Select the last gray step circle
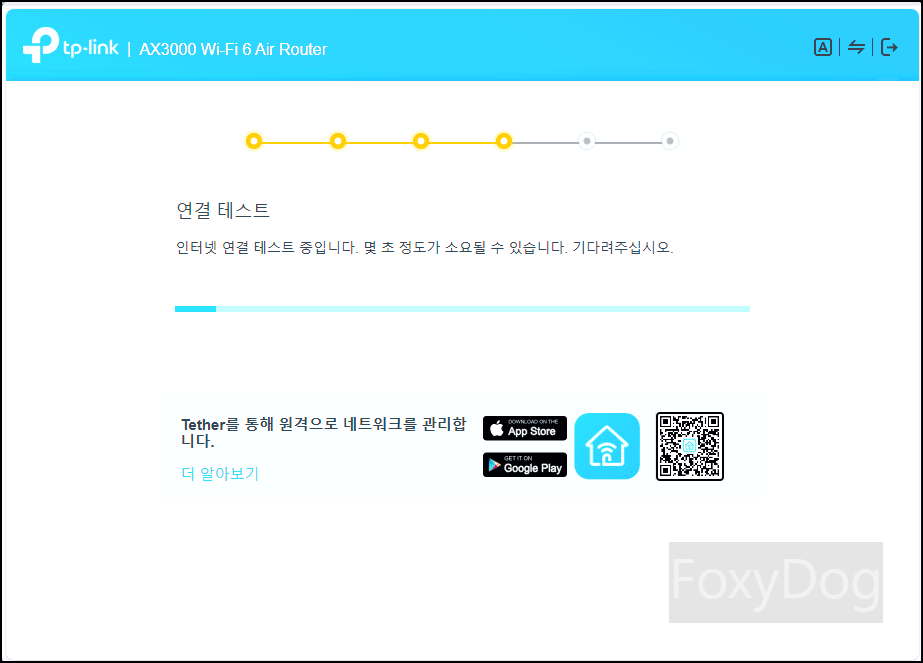Screen dimensions: 923x663 click(669, 141)
